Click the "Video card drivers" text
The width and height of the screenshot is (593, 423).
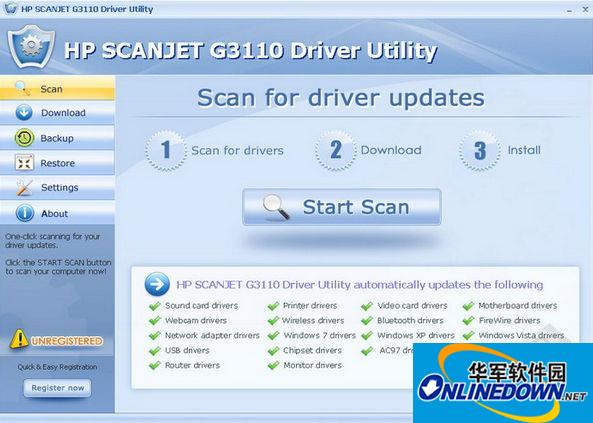pyautogui.click(x=412, y=305)
